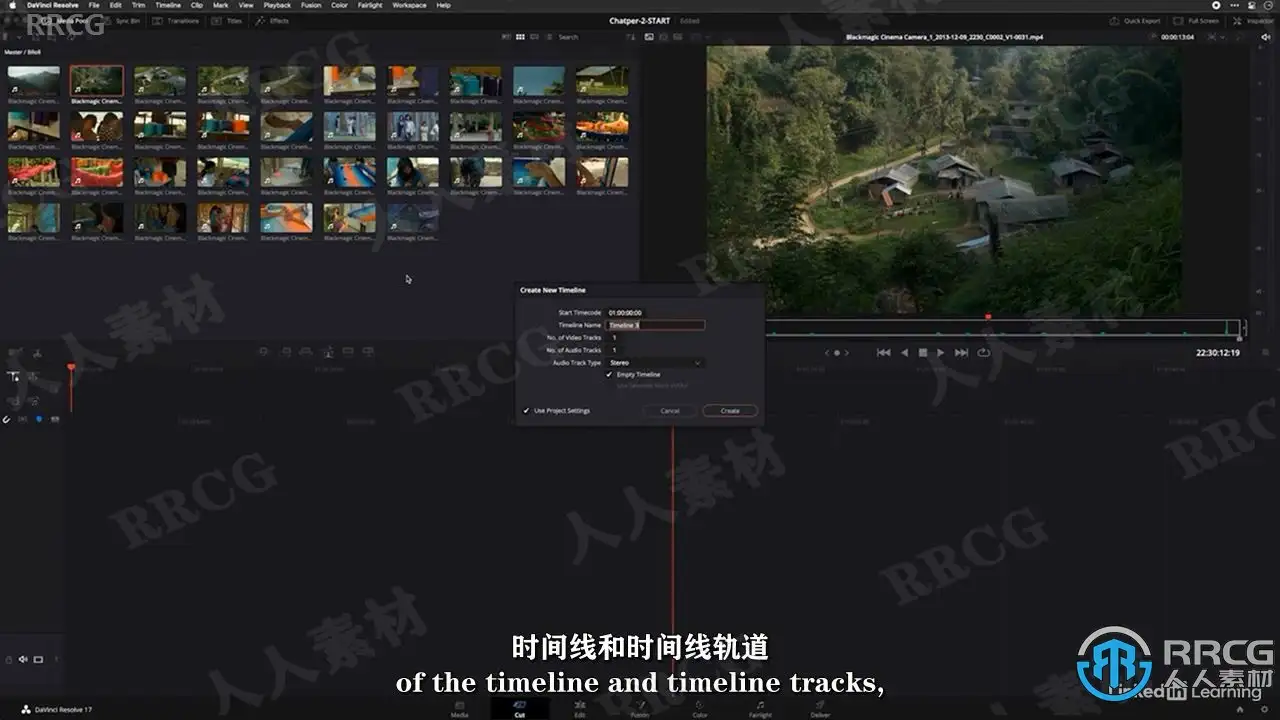Open the Workspace menu
This screenshot has height=720, width=1280.
[x=409, y=5]
